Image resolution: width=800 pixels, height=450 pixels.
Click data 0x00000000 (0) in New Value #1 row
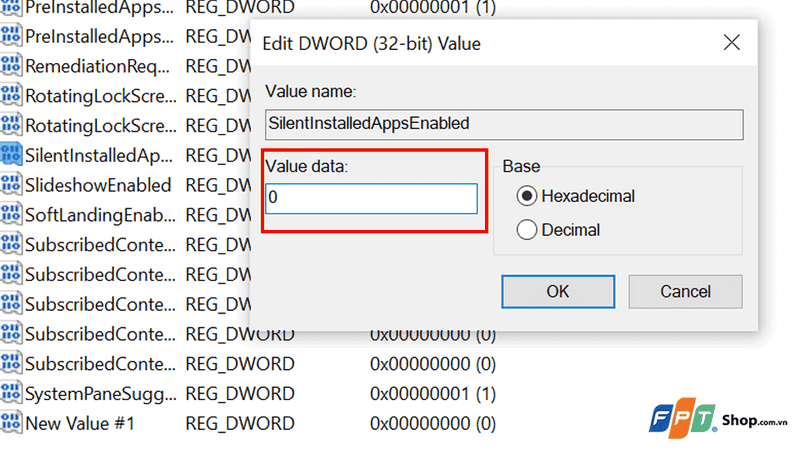coord(433,423)
